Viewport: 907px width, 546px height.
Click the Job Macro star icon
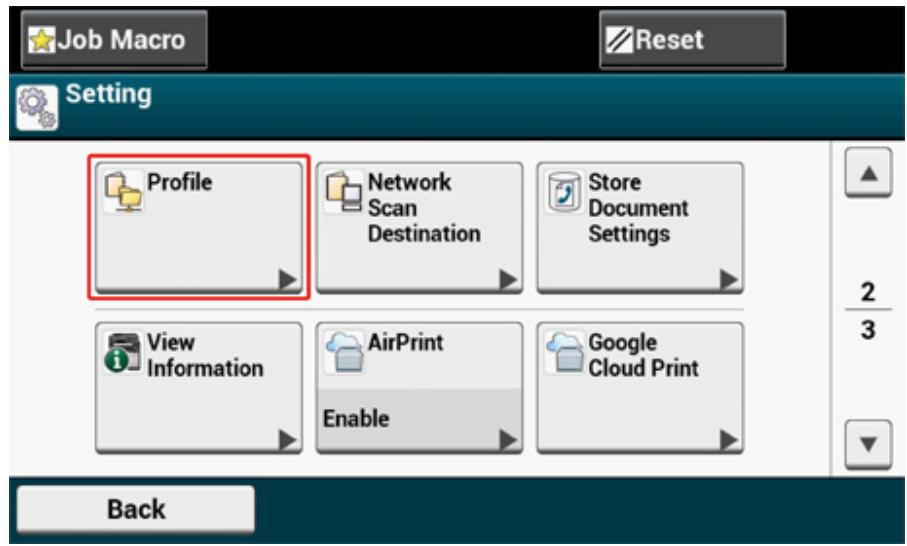pyautogui.click(x=42, y=40)
